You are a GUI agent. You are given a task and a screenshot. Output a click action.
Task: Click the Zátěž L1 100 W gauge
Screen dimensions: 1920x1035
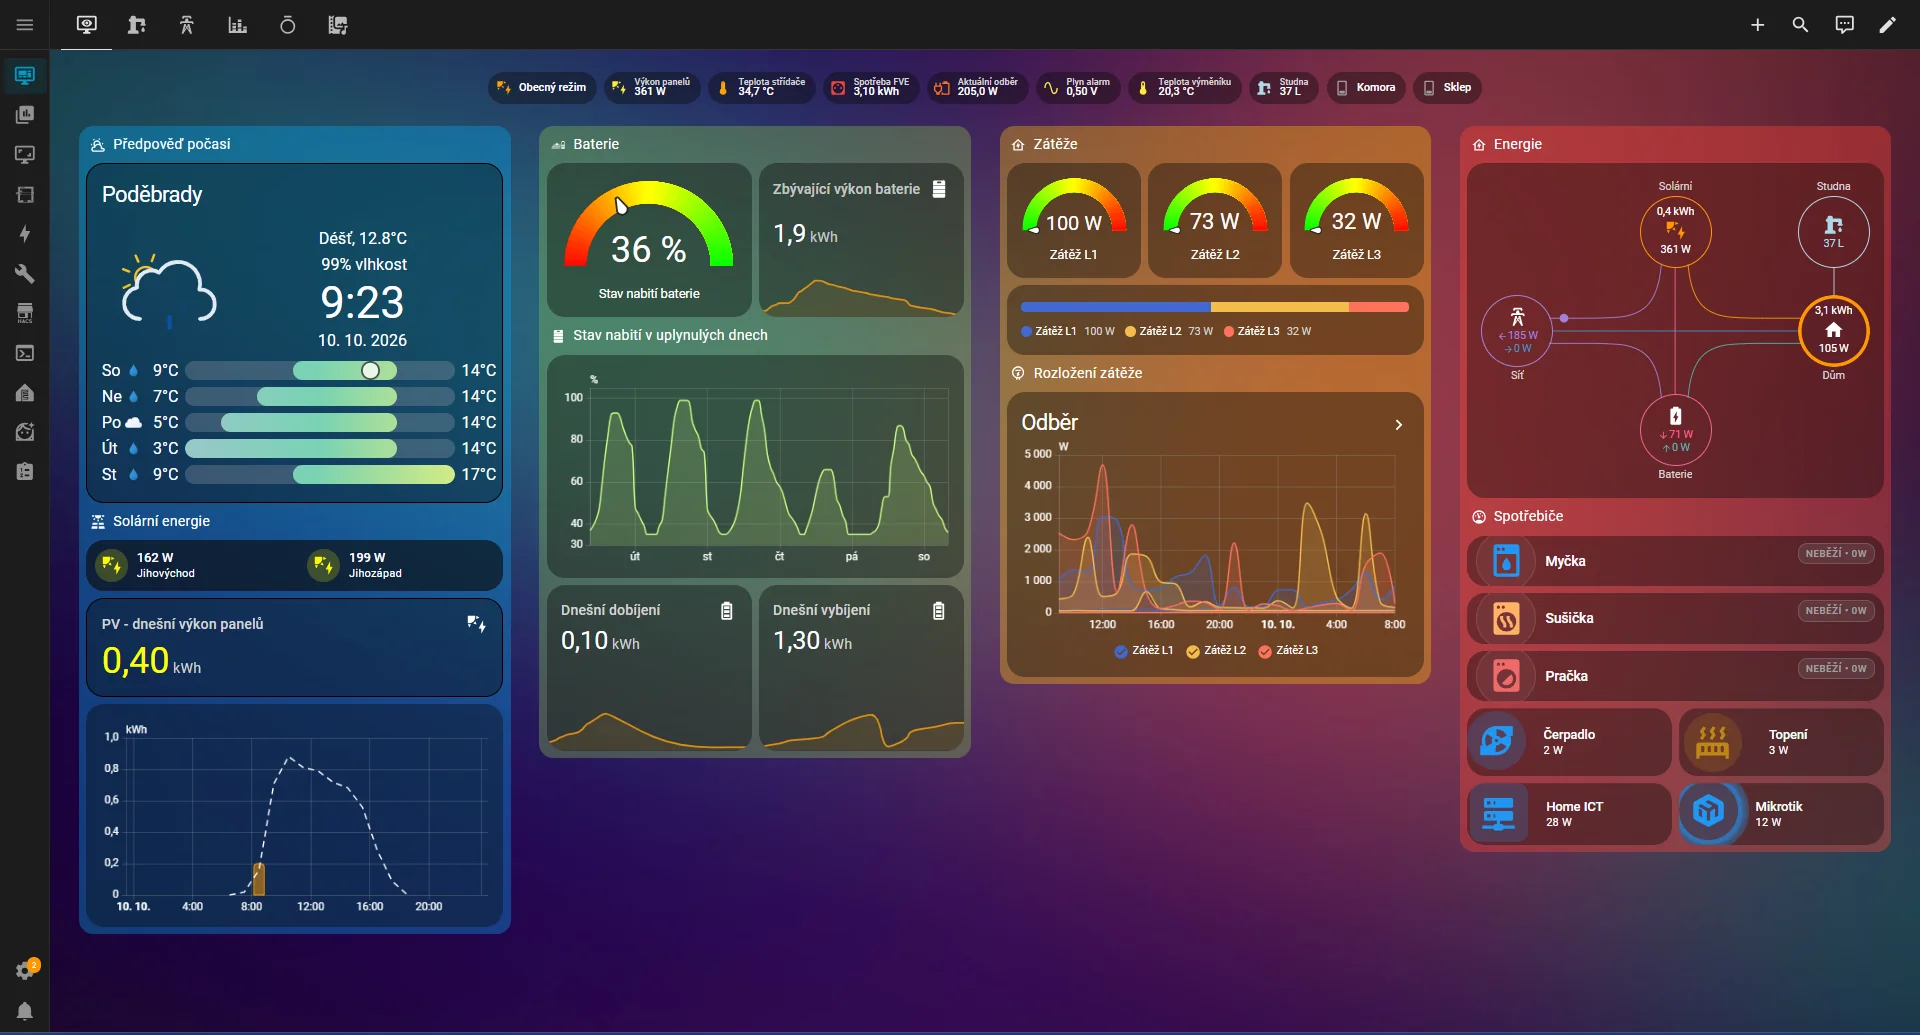point(1074,220)
